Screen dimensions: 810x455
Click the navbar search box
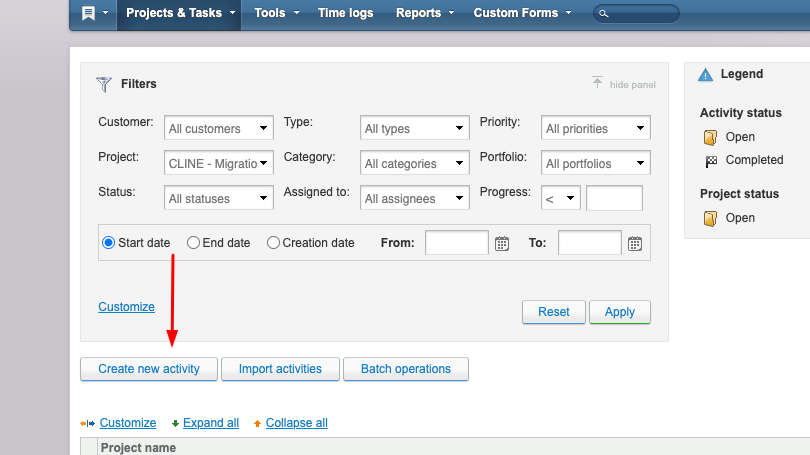[636, 13]
